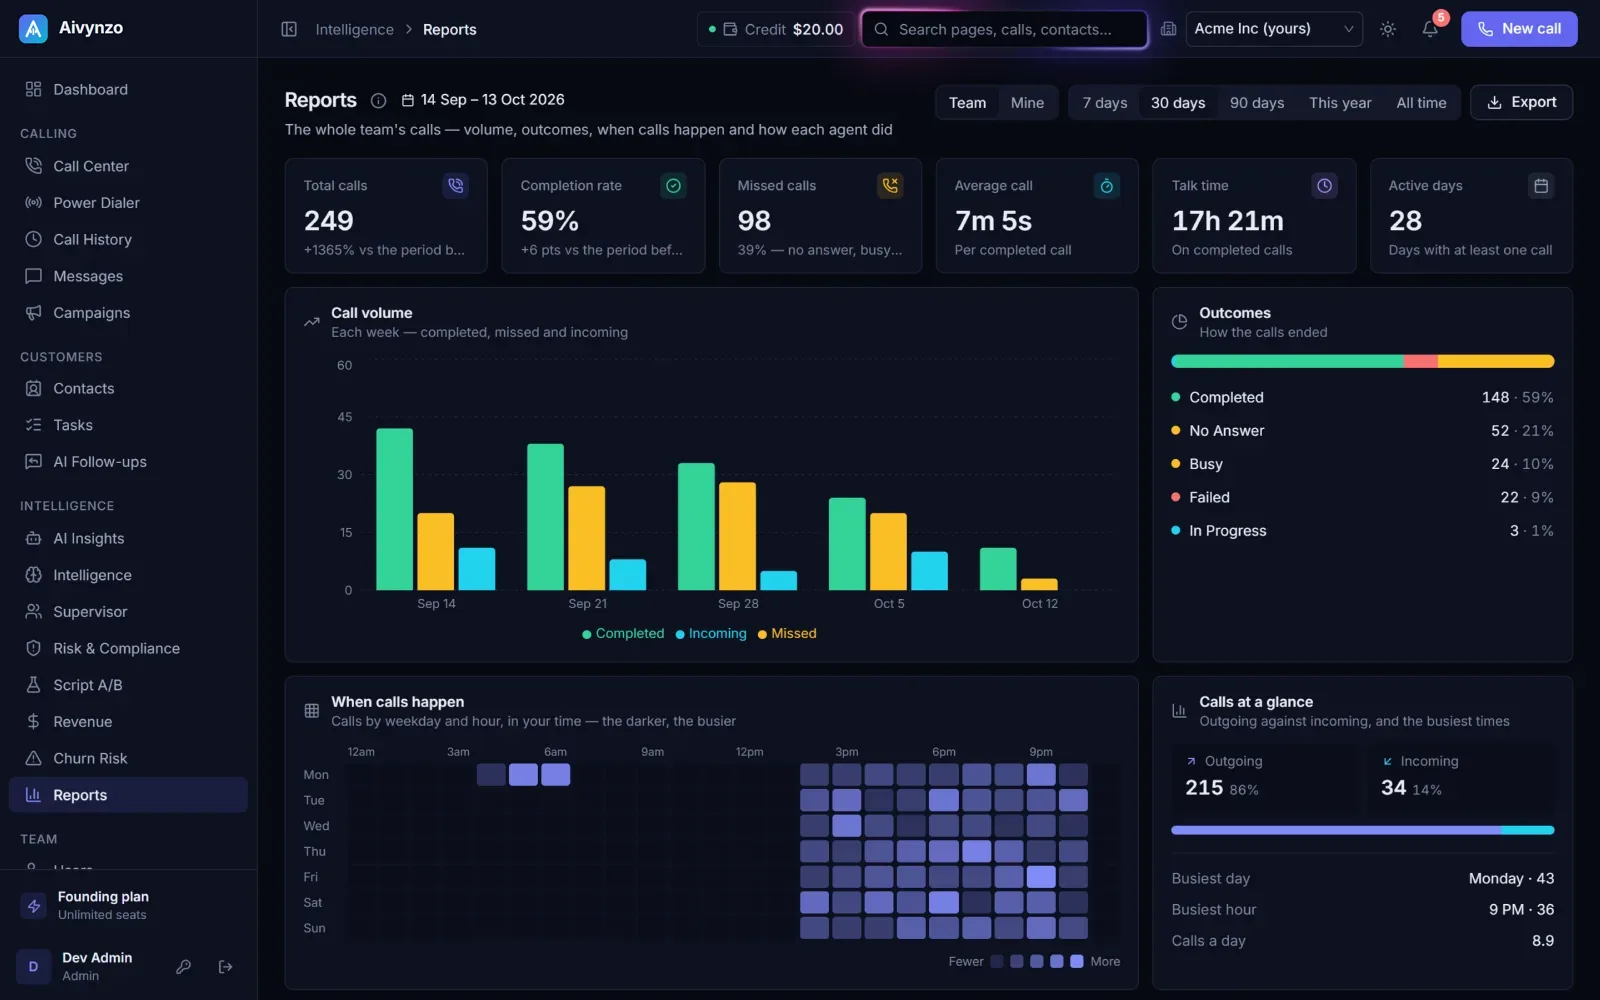Click the checkmark icon on Completion rate card
The image size is (1600, 1000).
coord(673,185)
